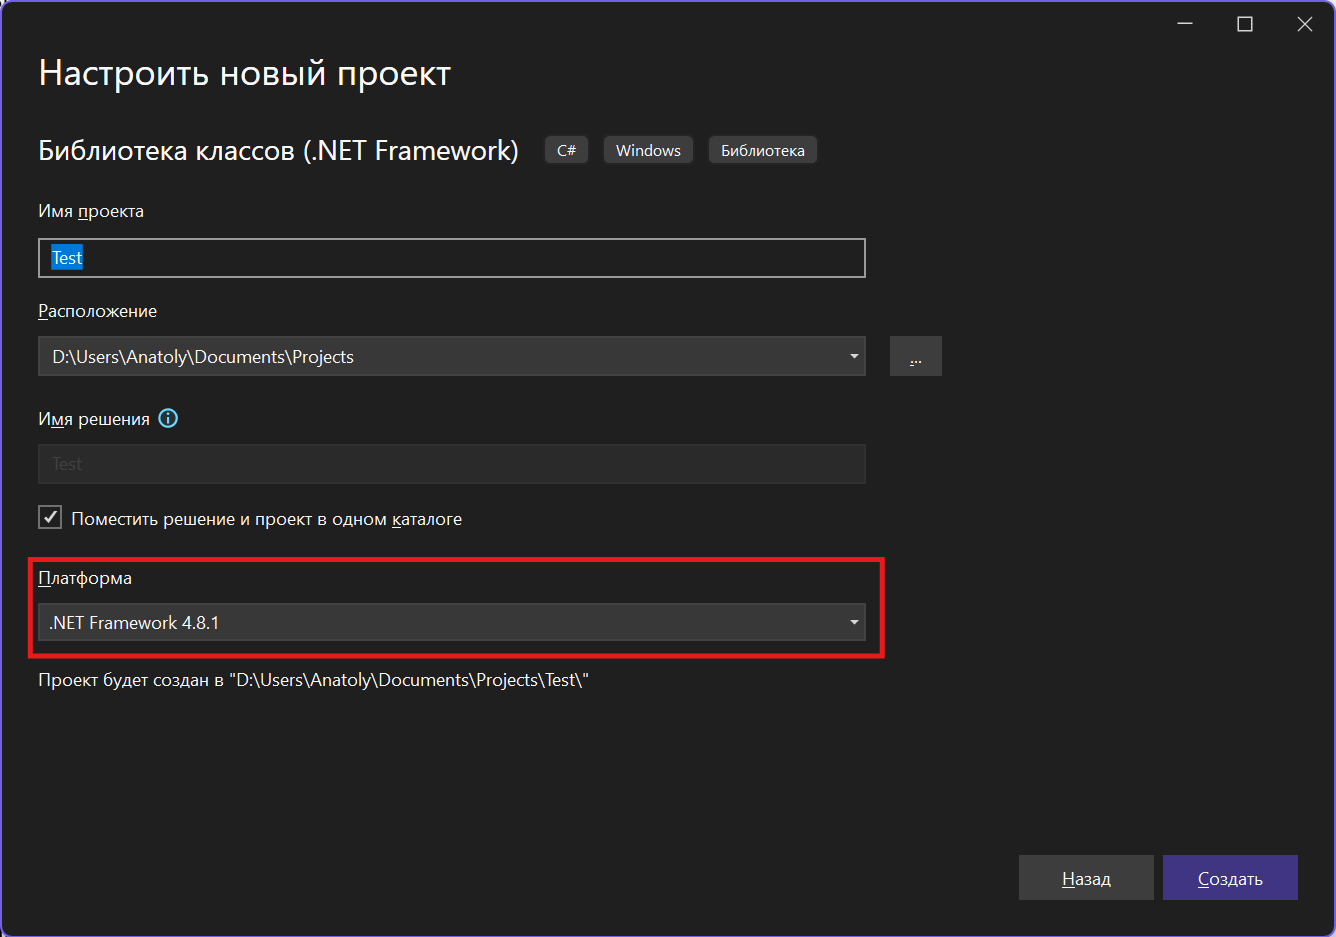Click the Библиотека project type tag
This screenshot has width=1336, height=937.
point(762,149)
